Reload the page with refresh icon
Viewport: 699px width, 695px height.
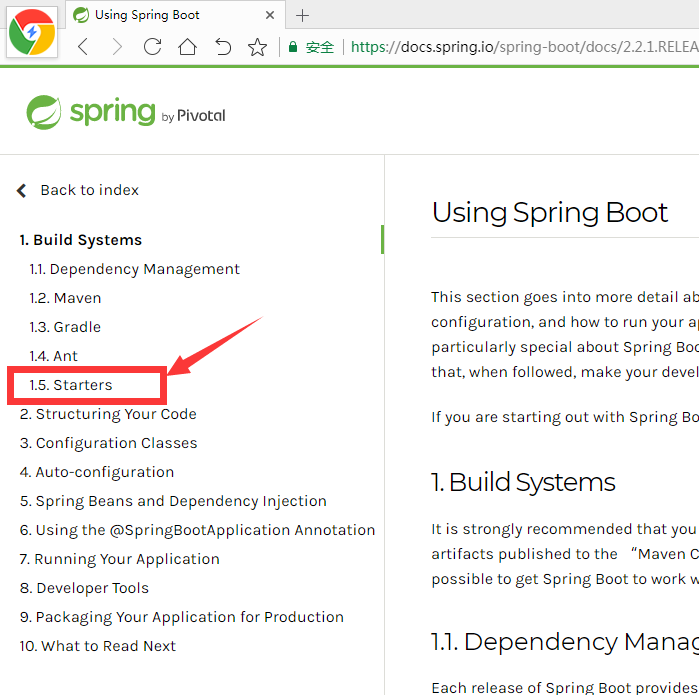pos(152,46)
